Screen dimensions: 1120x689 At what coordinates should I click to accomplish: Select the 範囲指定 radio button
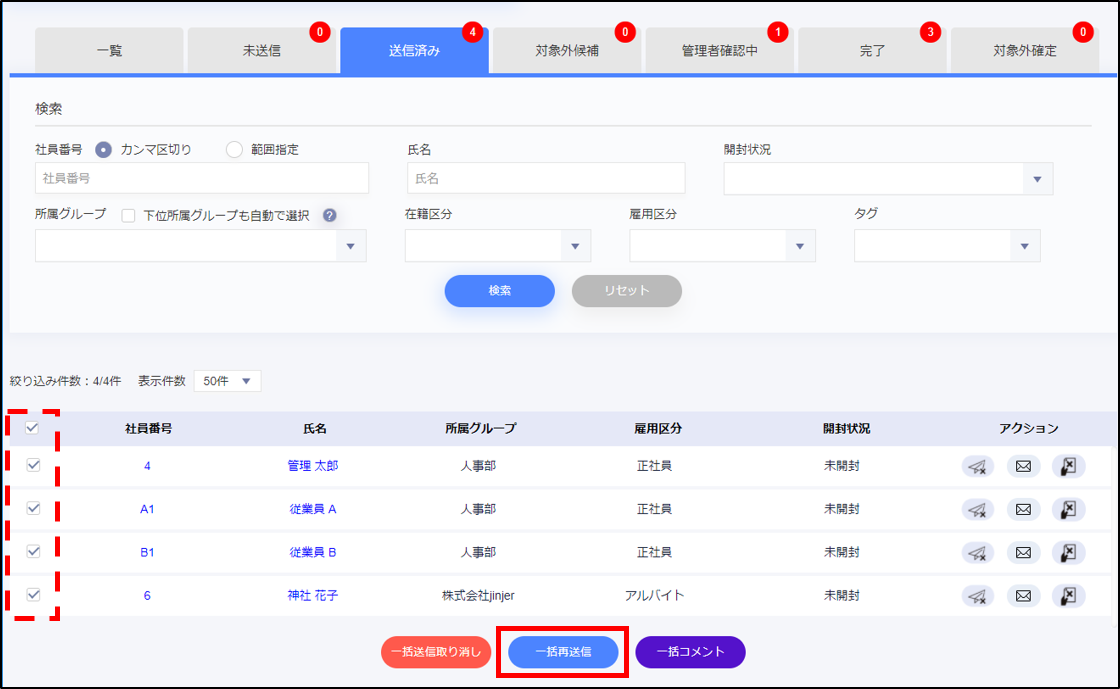[x=234, y=150]
